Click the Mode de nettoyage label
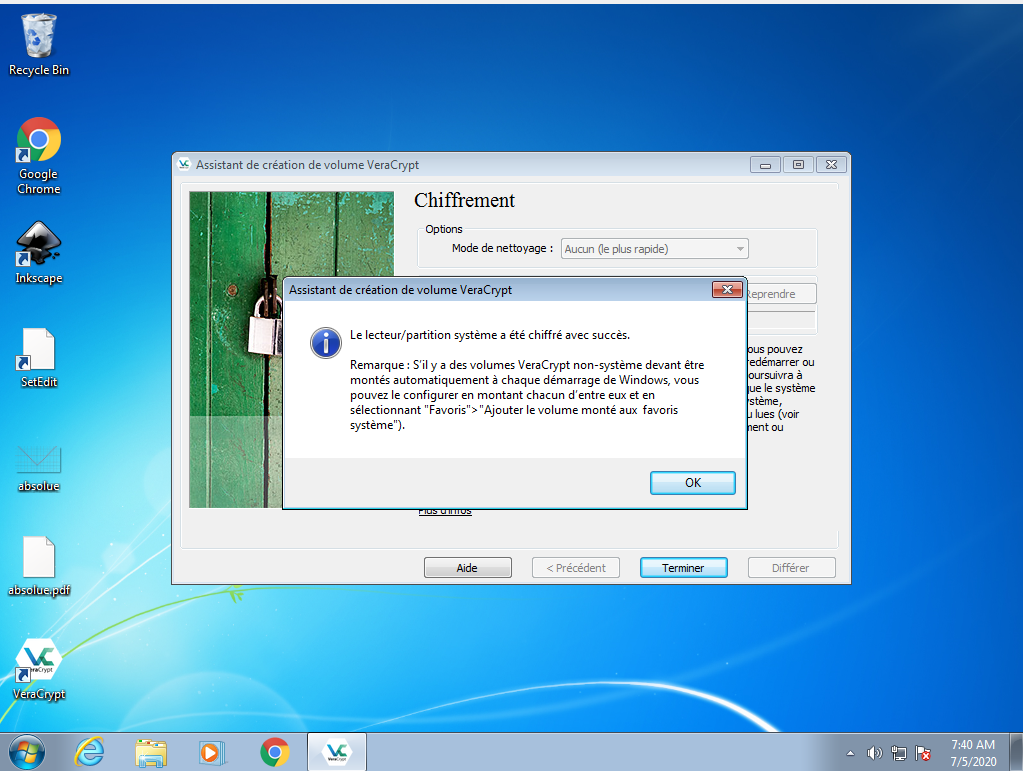1023x771 pixels. pyautogui.click(x=502, y=249)
